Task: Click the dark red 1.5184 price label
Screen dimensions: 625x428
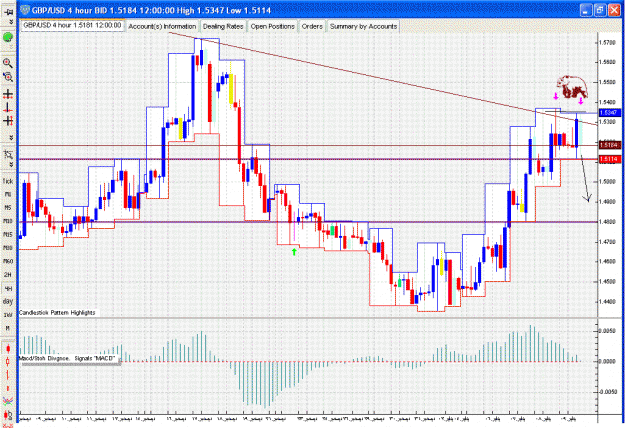Action: (609, 145)
